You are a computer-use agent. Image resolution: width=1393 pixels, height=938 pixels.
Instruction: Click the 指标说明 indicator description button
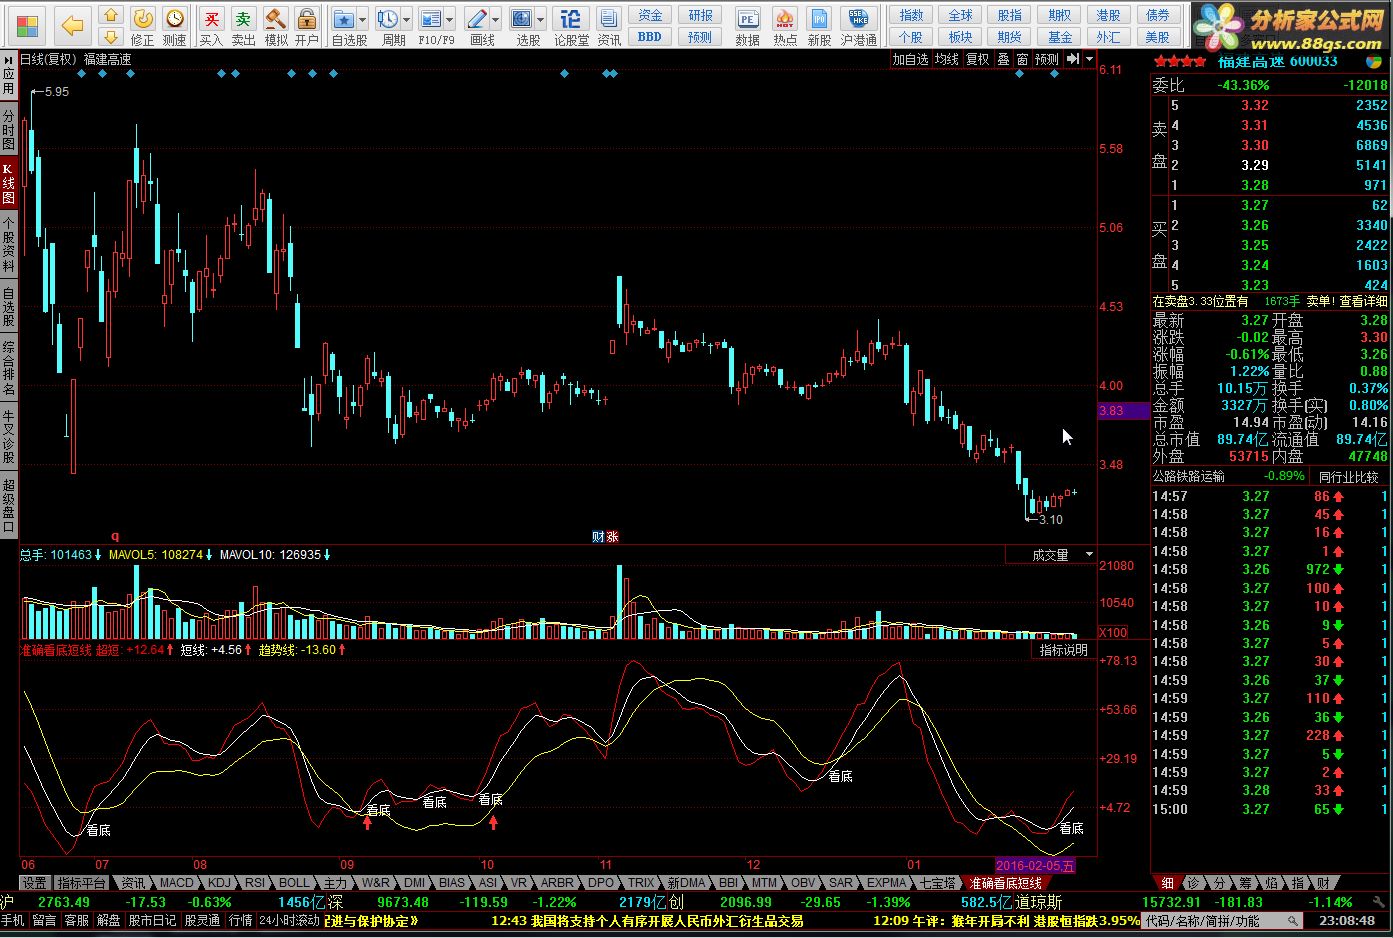(x=1063, y=650)
